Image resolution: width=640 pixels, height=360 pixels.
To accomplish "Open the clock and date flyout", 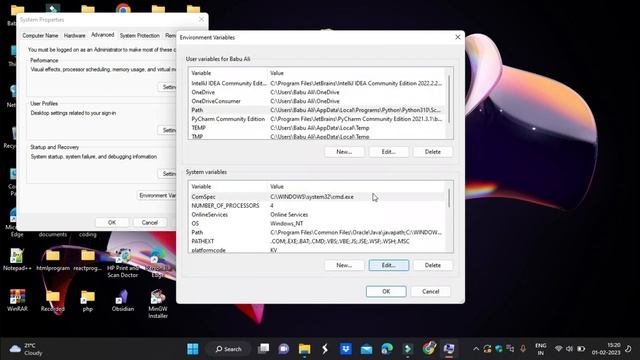I will [x=606, y=349].
